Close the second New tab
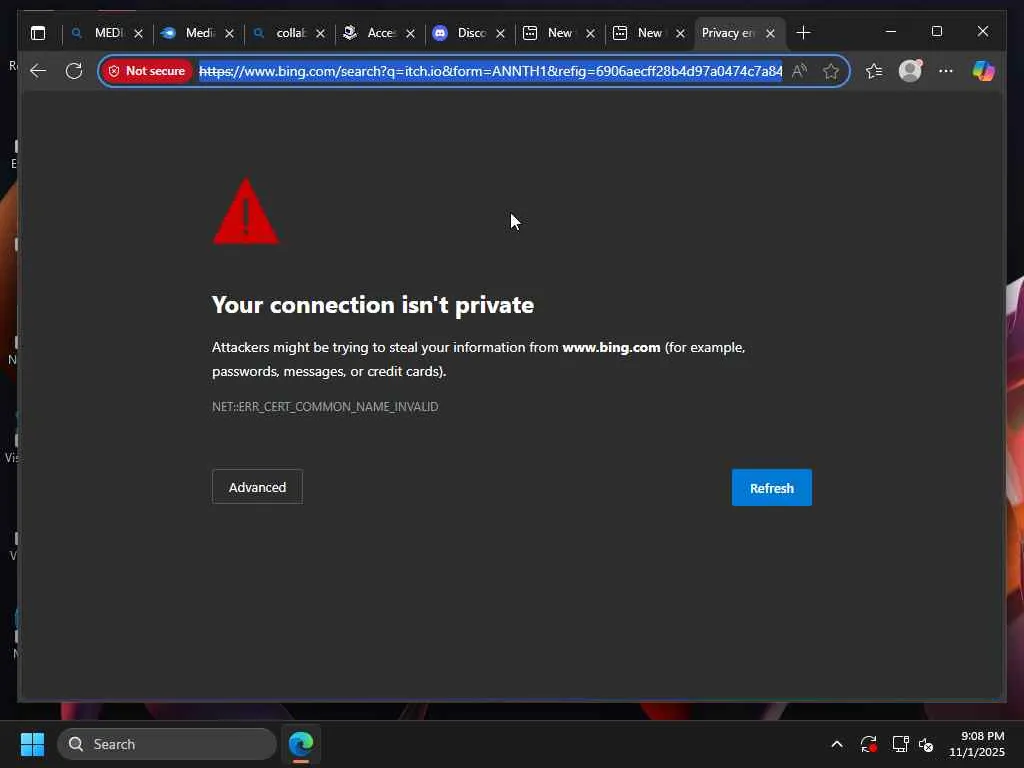Viewport: 1024px width, 768px height. coord(680,33)
